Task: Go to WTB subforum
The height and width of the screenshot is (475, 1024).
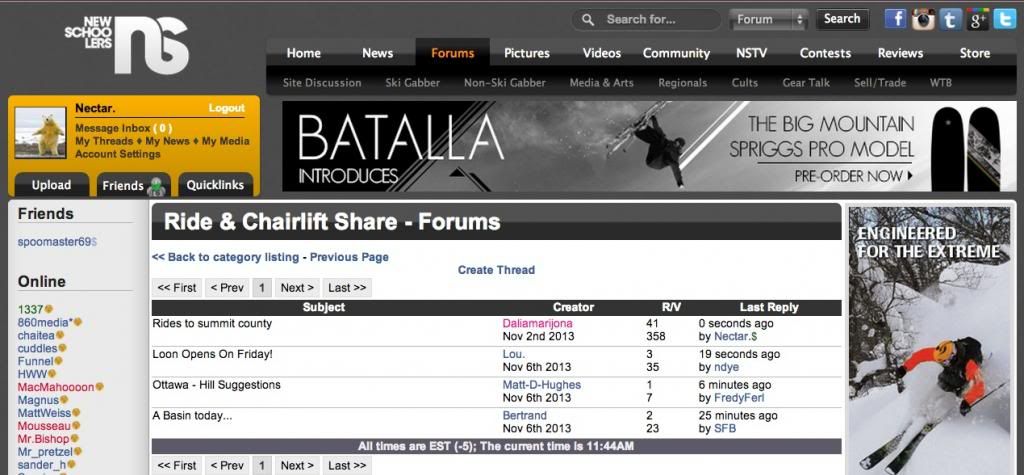Action: [940, 83]
